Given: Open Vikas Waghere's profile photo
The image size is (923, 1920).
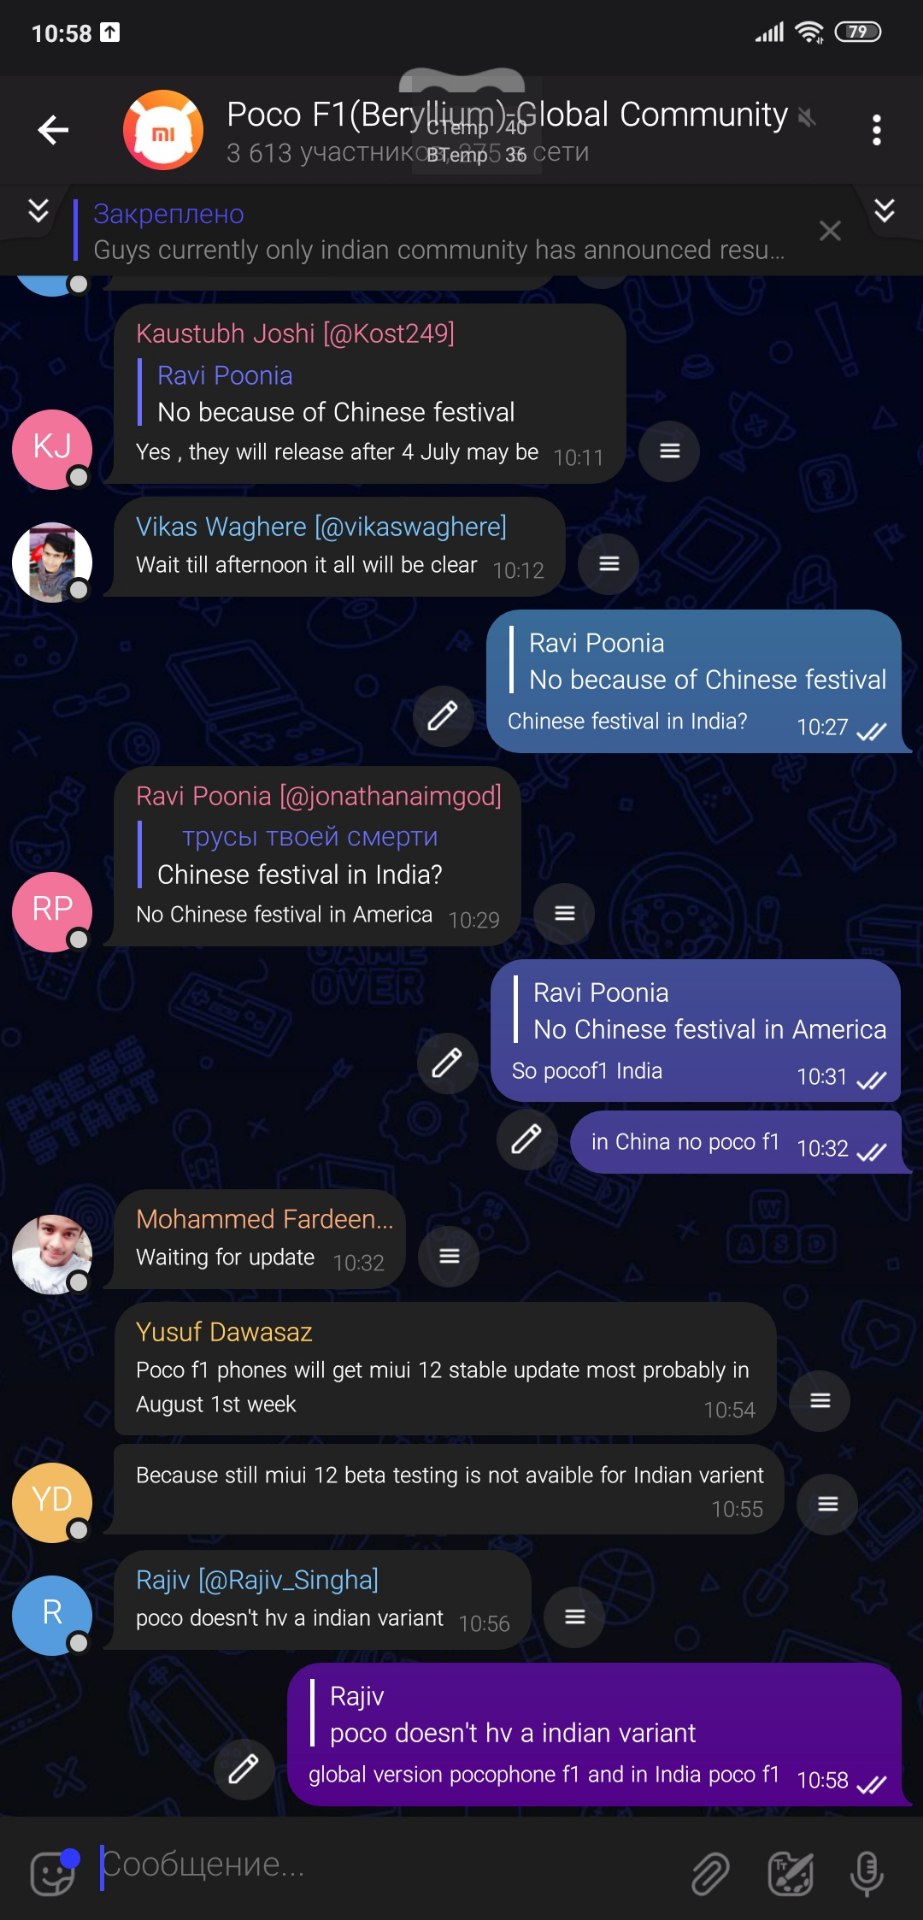Looking at the screenshot, I should point(52,562).
